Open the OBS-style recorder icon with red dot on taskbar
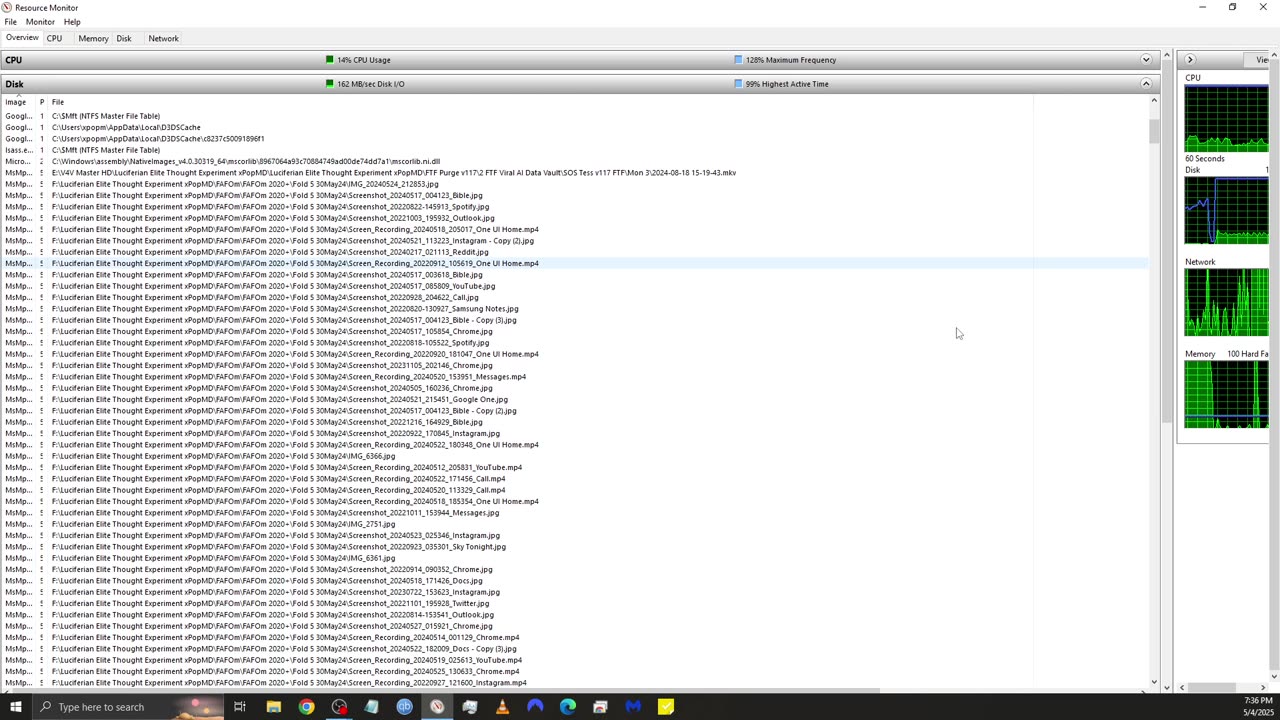1280x720 pixels. 339,707
